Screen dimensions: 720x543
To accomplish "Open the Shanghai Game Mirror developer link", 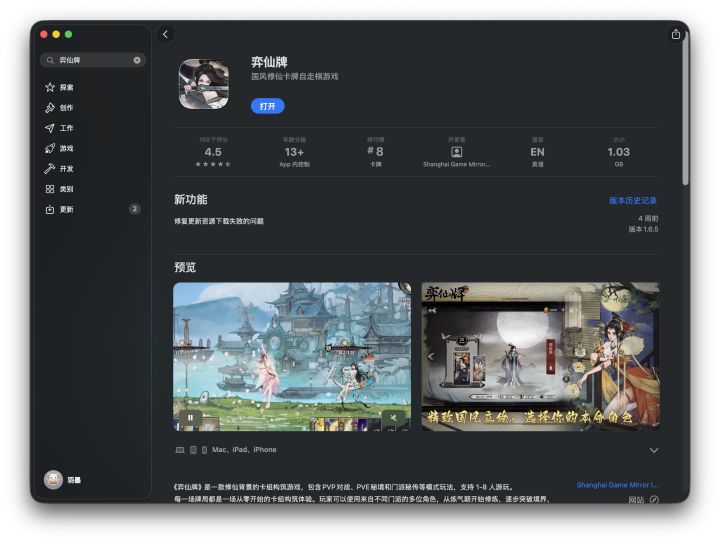I will 618,485.
